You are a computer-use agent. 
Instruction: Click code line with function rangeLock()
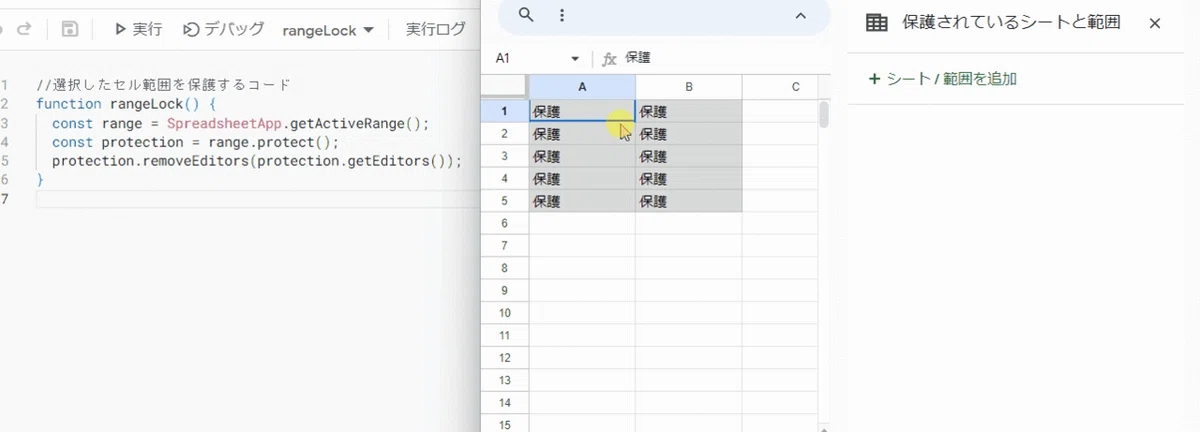pos(125,104)
